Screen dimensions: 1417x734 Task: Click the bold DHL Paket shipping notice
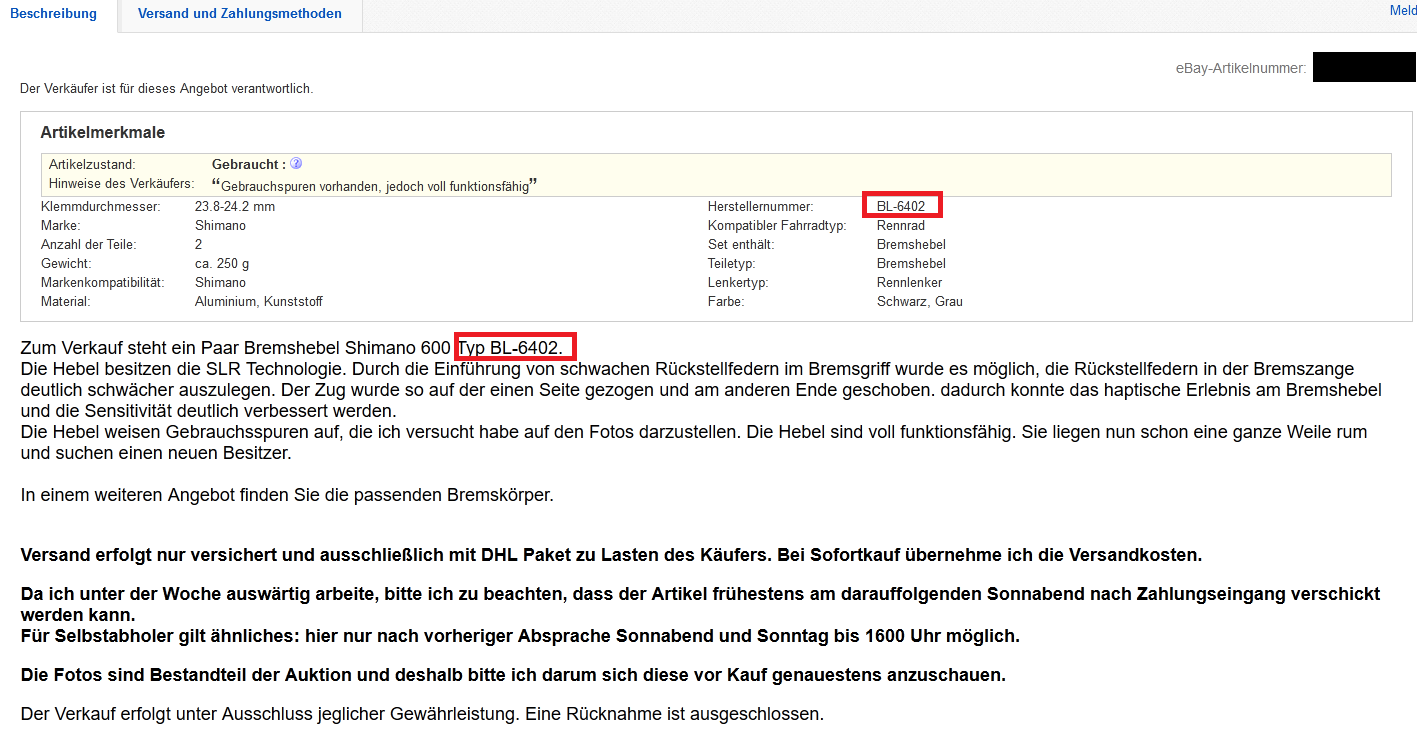click(x=611, y=555)
